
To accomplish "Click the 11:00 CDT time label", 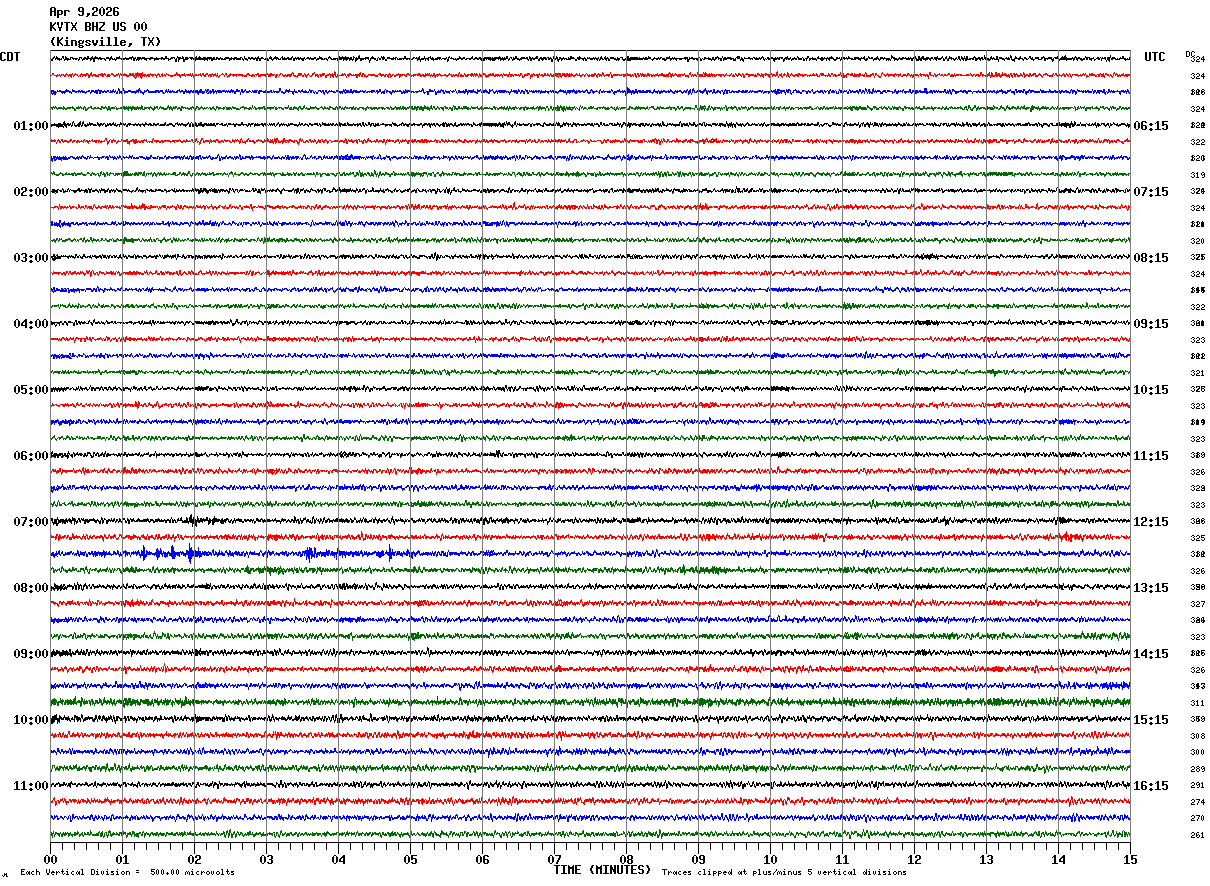I will (x=31, y=786).
